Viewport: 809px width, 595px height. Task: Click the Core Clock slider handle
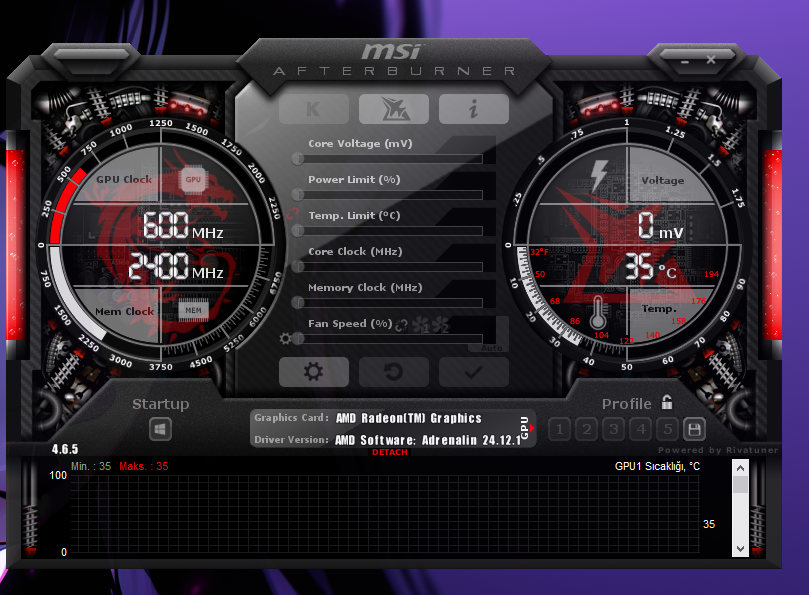tap(298, 267)
